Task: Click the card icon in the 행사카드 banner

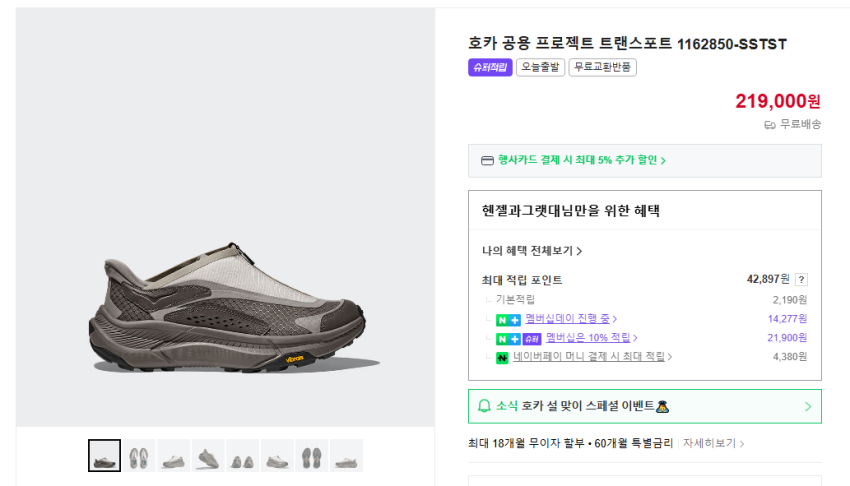Action: 487,160
